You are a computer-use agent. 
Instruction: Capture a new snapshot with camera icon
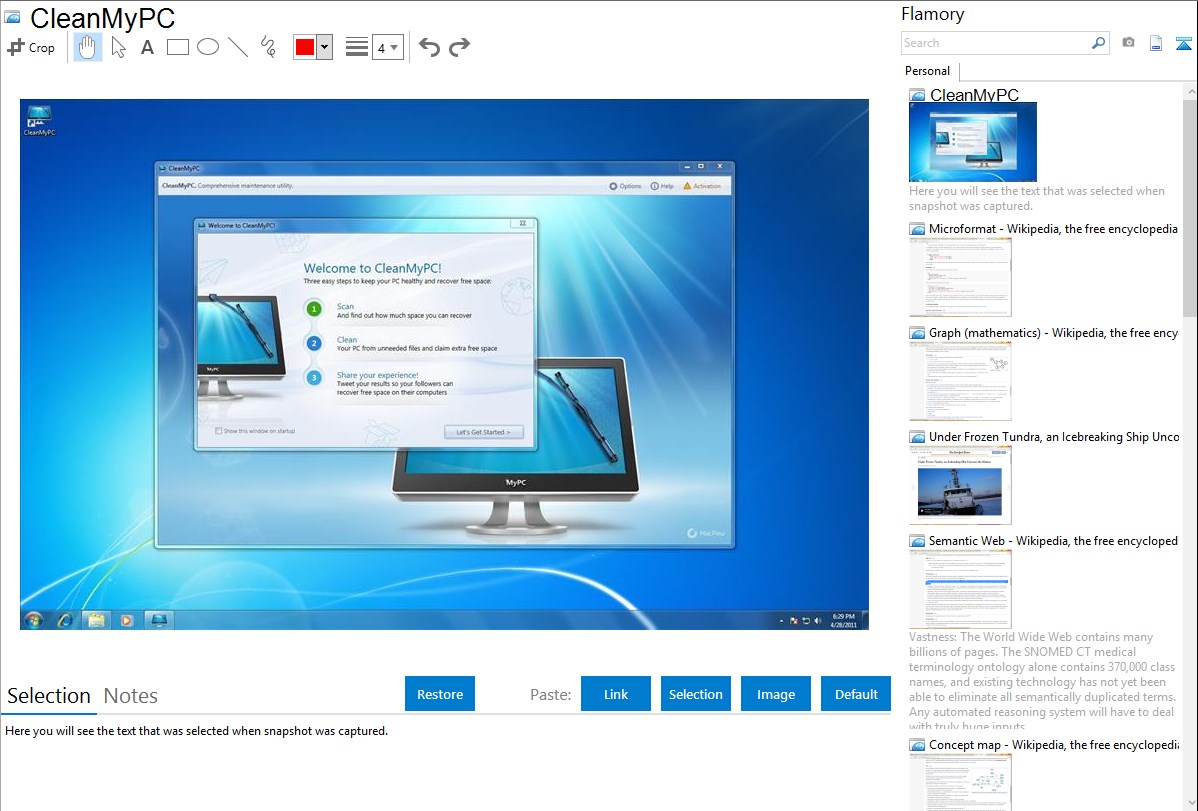[x=1128, y=43]
